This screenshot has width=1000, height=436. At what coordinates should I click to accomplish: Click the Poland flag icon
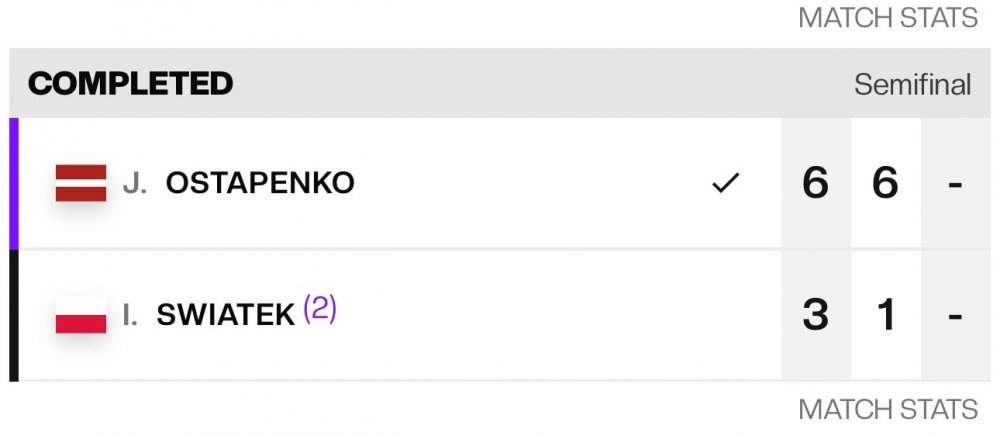(x=80, y=315)
